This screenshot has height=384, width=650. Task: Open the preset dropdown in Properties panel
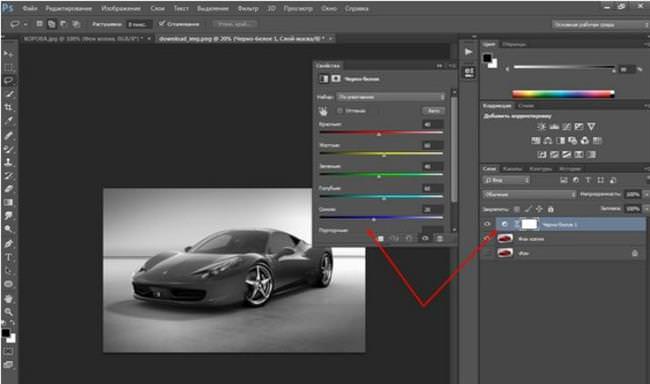pyautogui.click(x=391, y=97)
